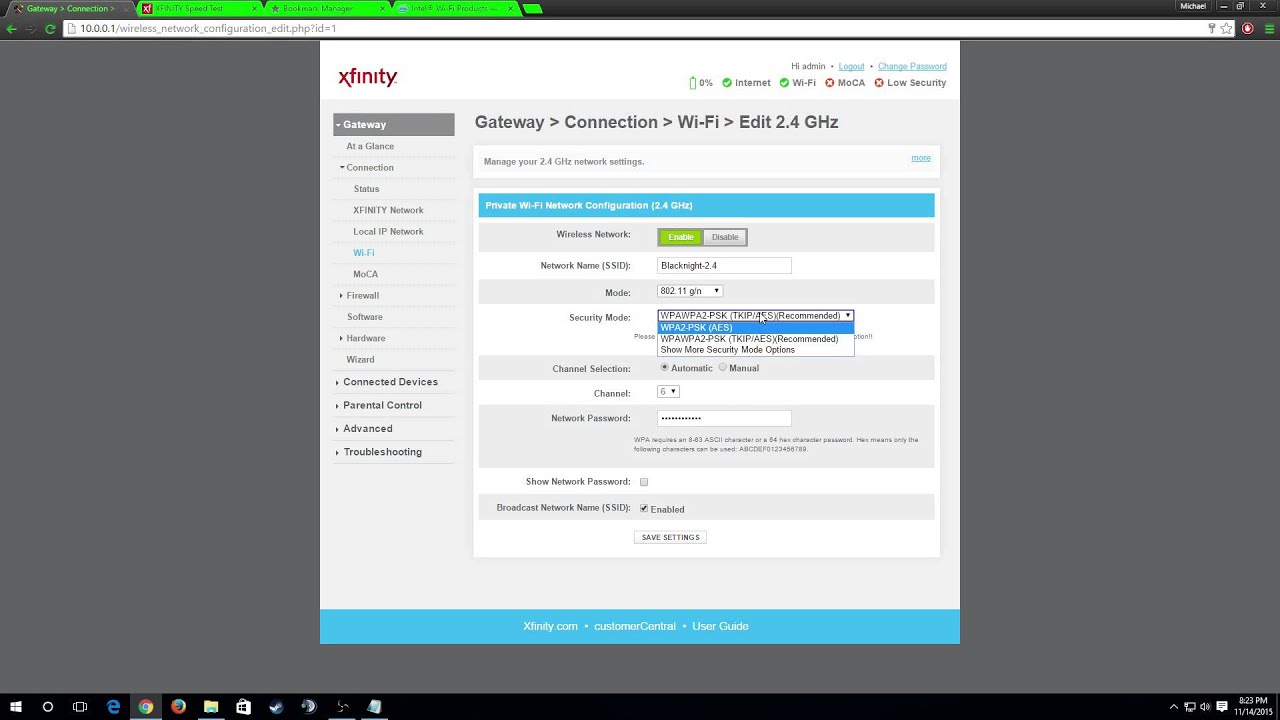The image size is (1280, 720).
Task: Check Show Network Password box
Action: point(644,482)
